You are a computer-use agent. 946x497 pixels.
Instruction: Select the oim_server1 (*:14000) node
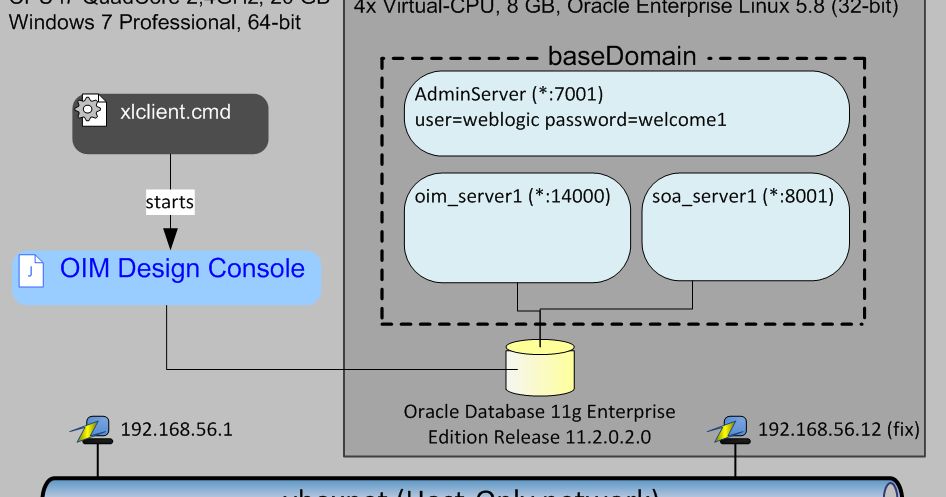517,228
